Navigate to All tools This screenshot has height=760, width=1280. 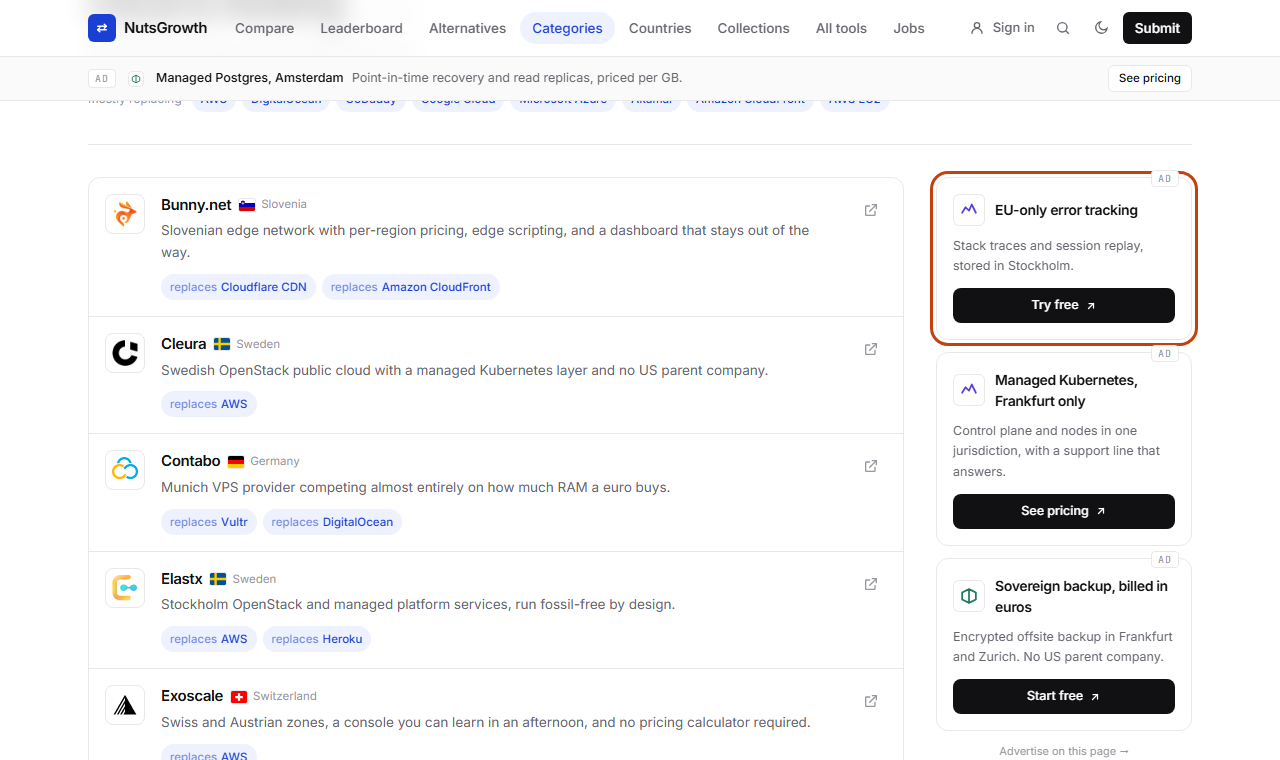coord(841,28)
